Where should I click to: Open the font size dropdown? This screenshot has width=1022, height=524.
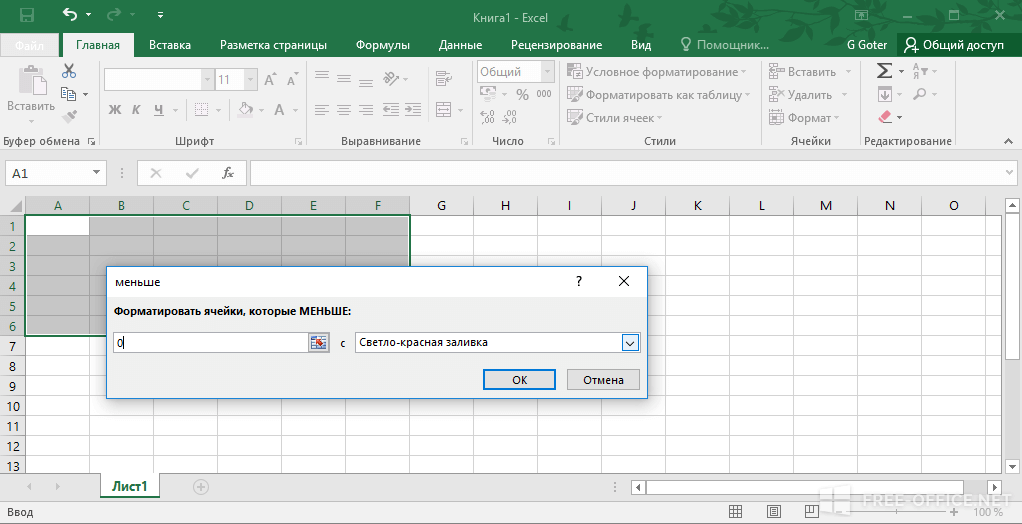250,80
